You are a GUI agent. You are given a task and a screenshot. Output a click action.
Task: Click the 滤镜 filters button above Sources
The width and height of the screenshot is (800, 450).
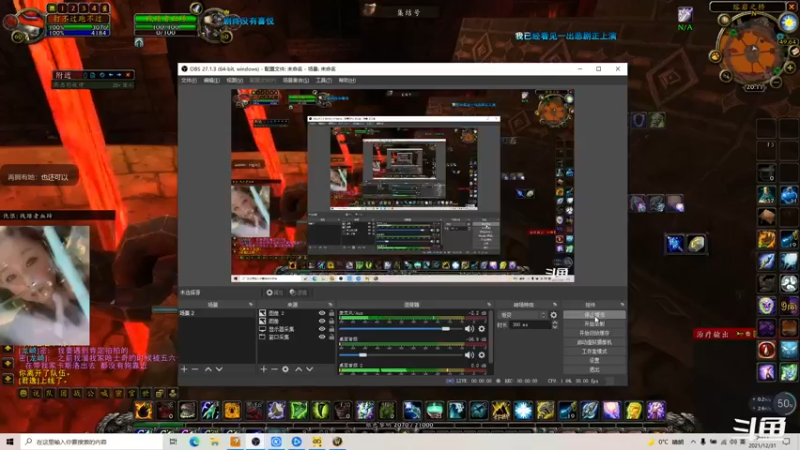tap(298, 292)
